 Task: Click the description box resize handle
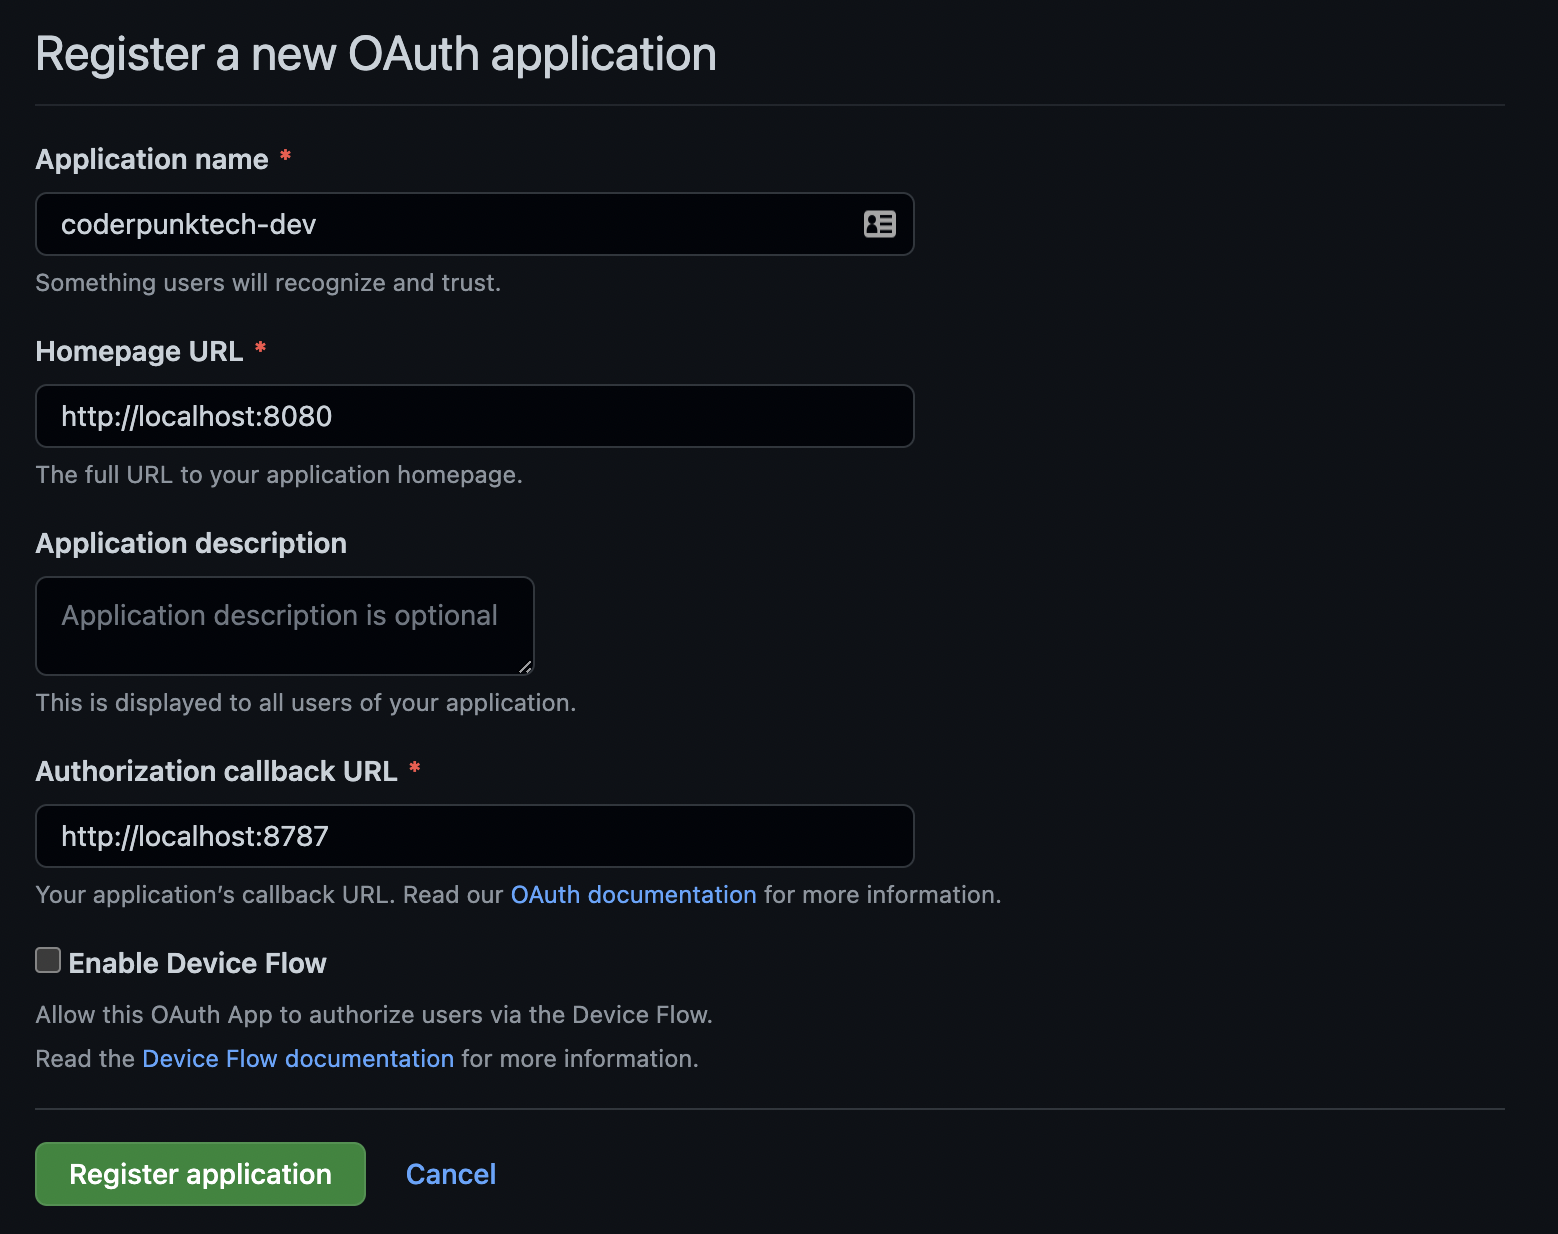[x=525, y=667]
